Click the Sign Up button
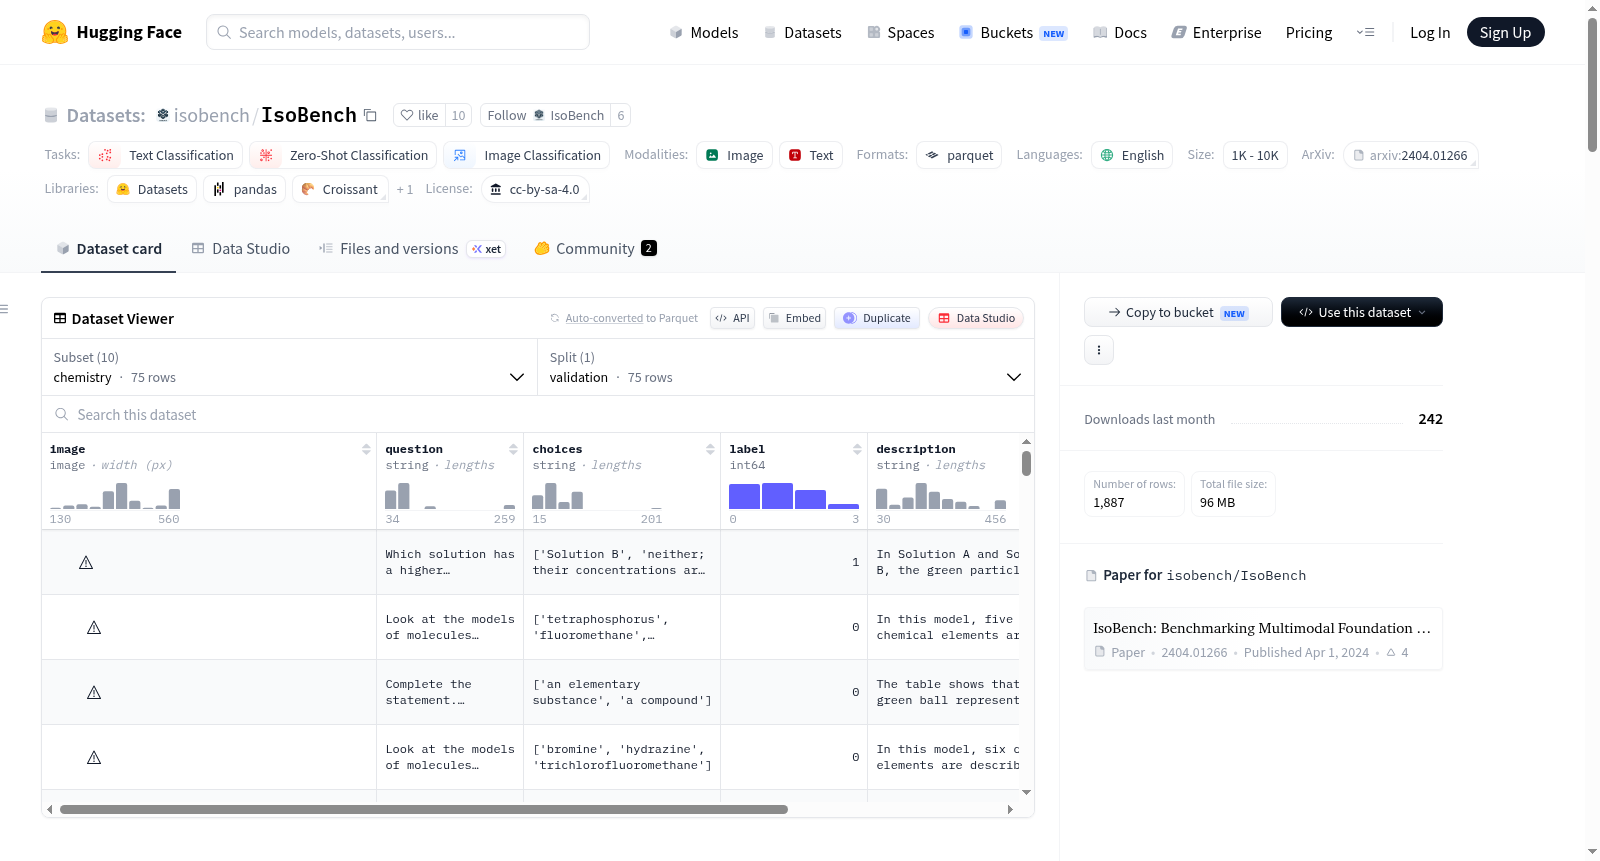This screenshot has height=861, width=1600. 1505,32
